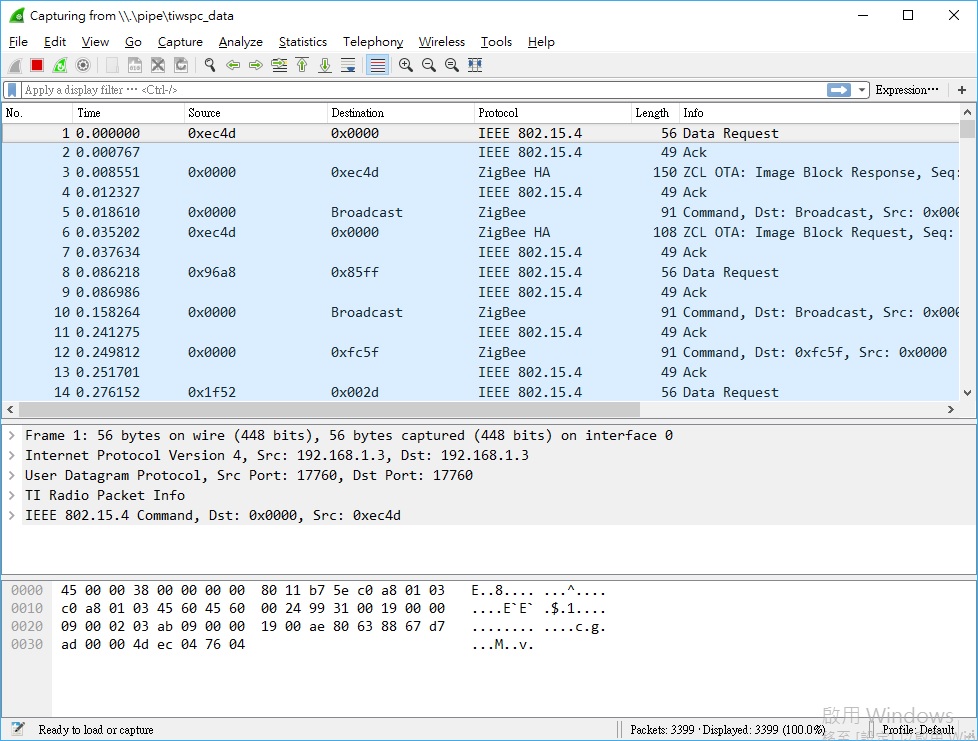
Task: Click the start capture shark fin icon
Action: pos(15,65)
